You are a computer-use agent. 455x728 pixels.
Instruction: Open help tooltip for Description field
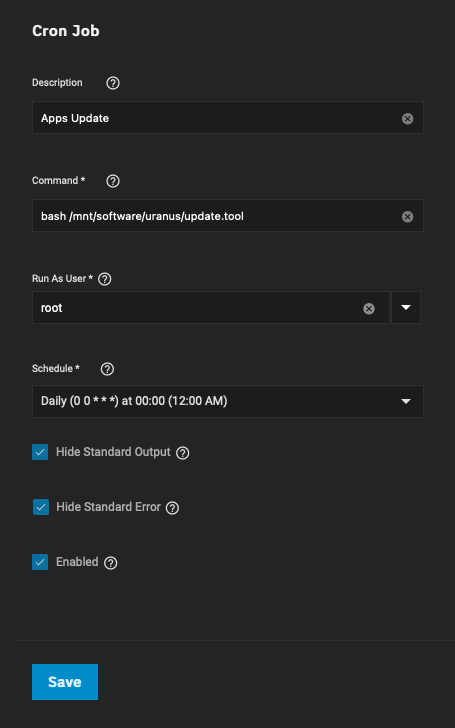pyautogui.click(x=113, y=83)
